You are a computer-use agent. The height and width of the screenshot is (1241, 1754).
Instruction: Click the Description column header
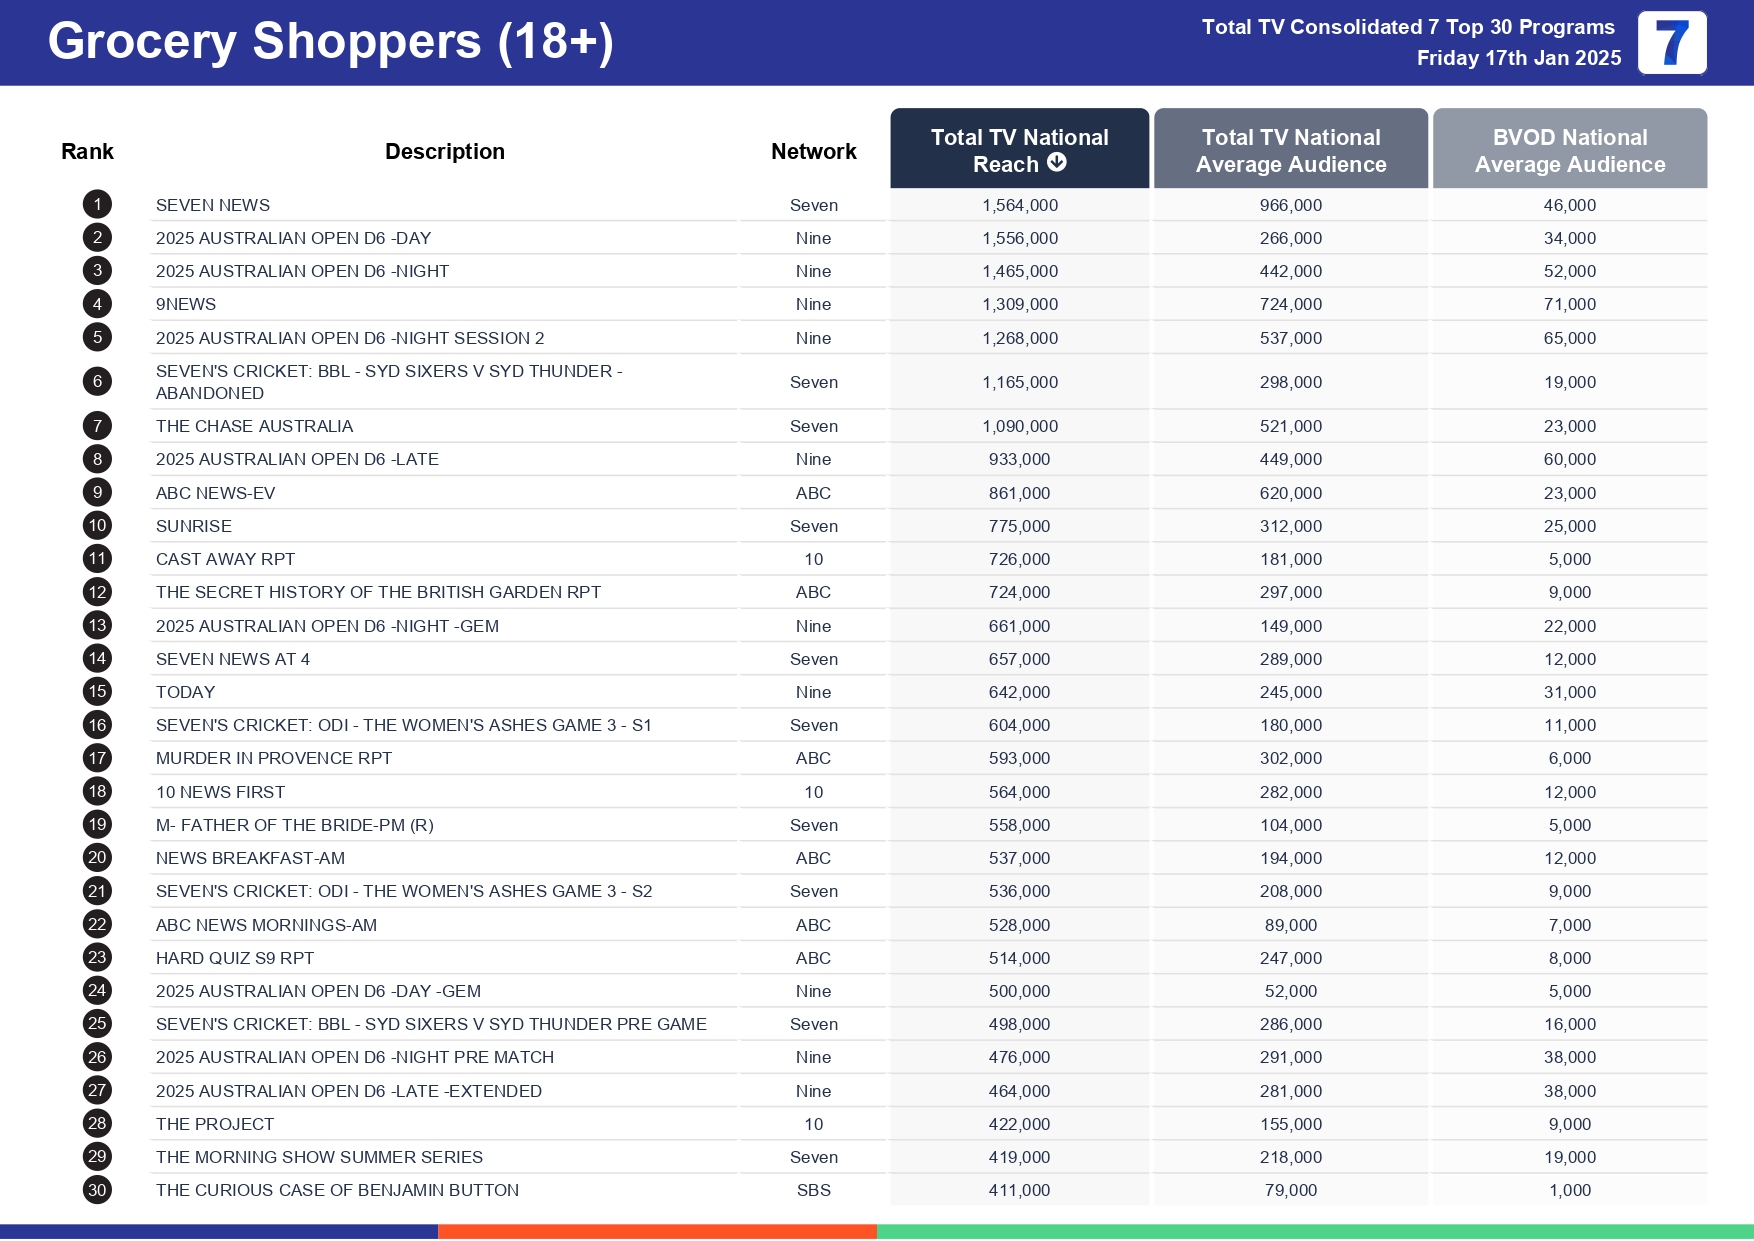click(444, 152)
